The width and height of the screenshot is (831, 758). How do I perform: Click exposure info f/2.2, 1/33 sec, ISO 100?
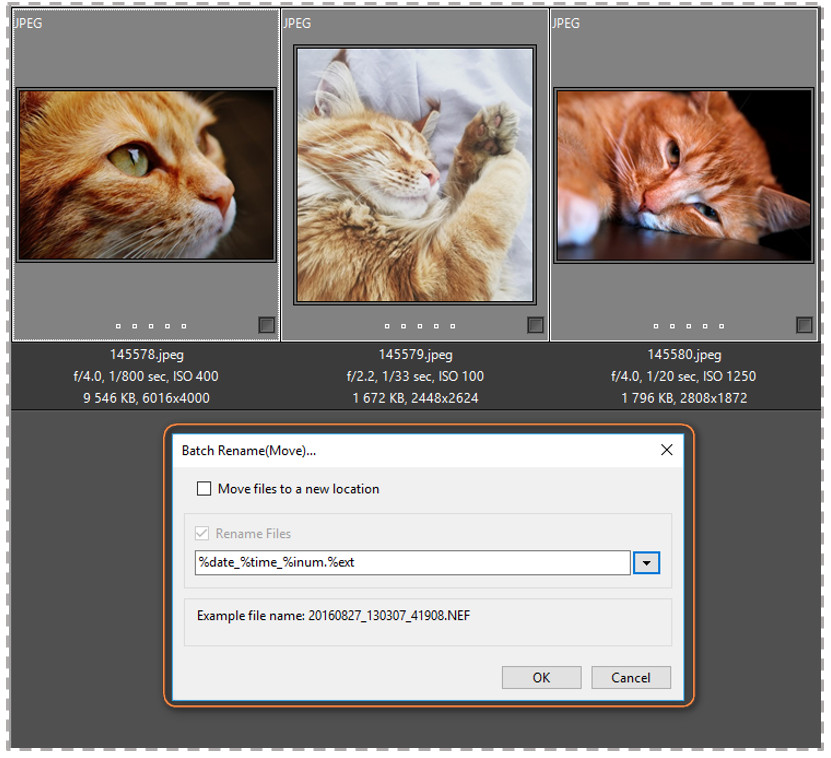pyautogui.click(x=415, y=376)
